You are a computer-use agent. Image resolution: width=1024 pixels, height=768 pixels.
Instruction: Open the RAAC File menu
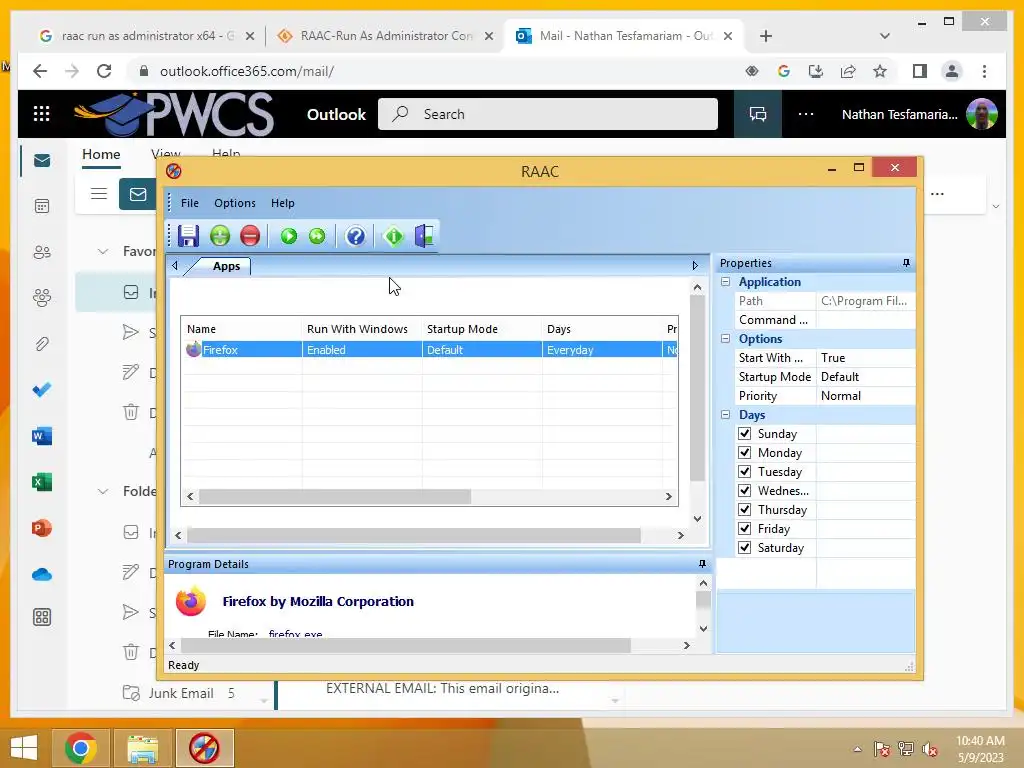tap(189, 203)
